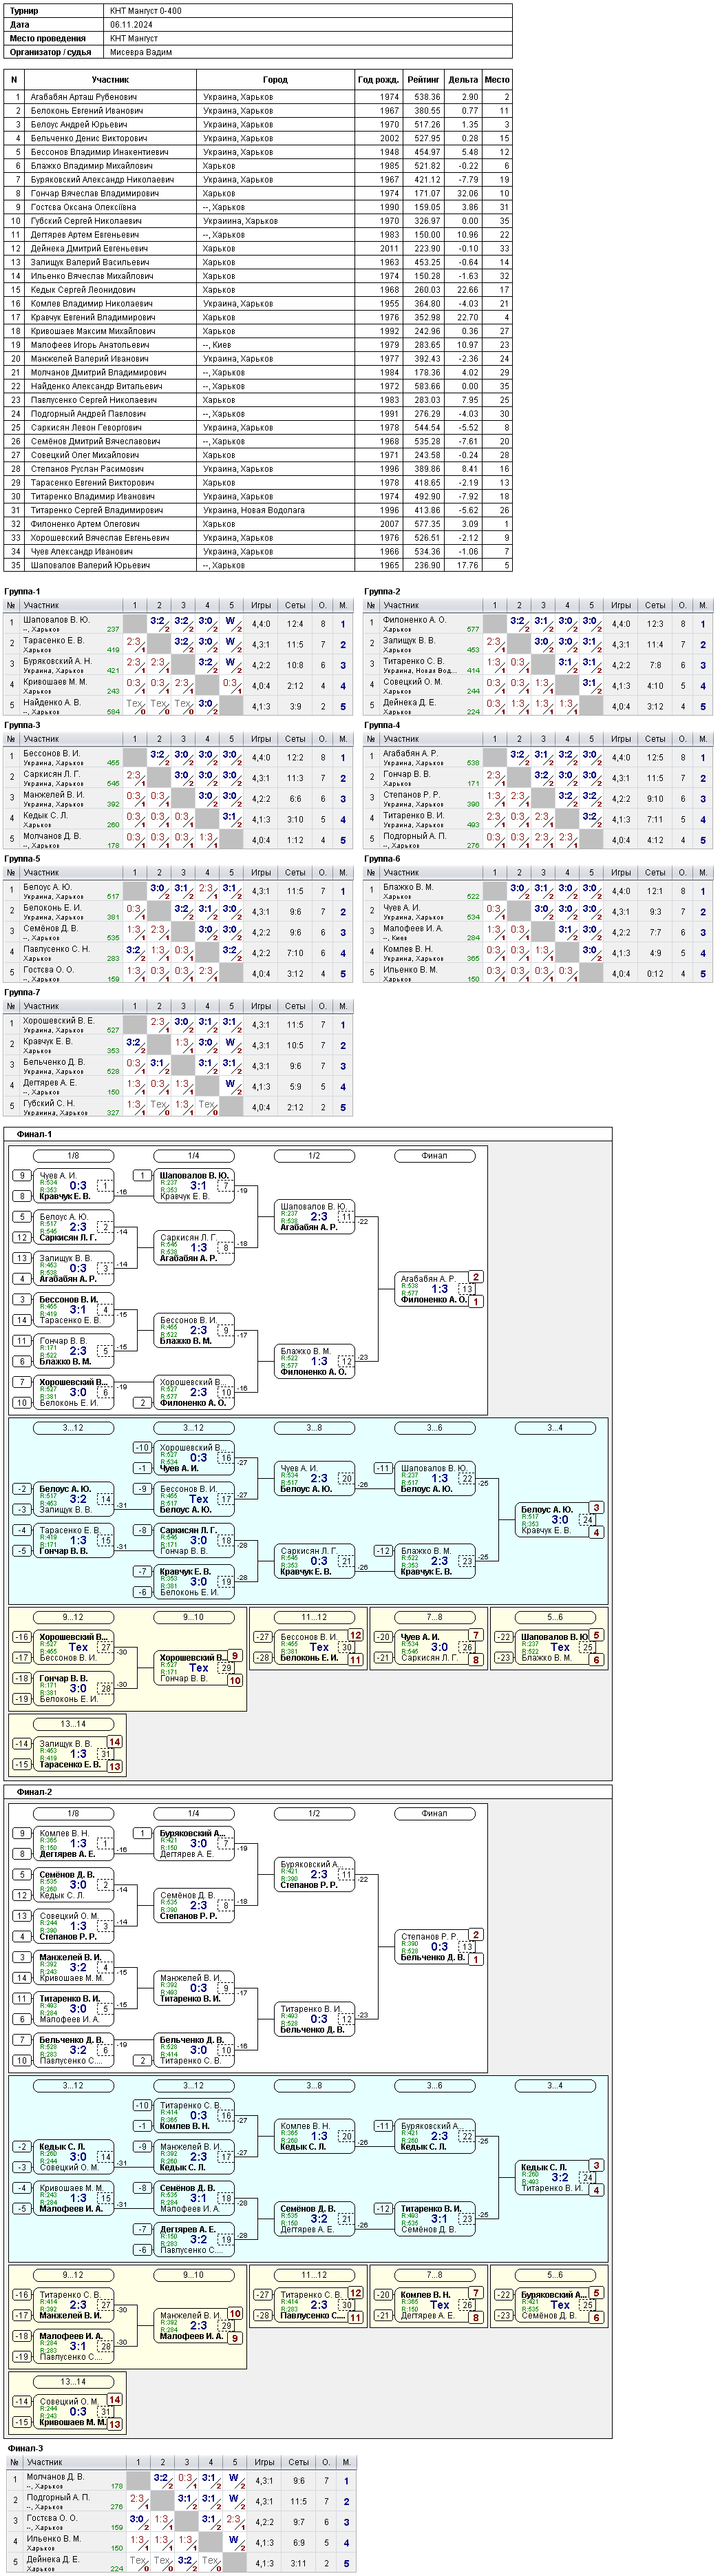
Task: Select the Финал round label in Финал-1 bracket
Action: (434, 1156)
